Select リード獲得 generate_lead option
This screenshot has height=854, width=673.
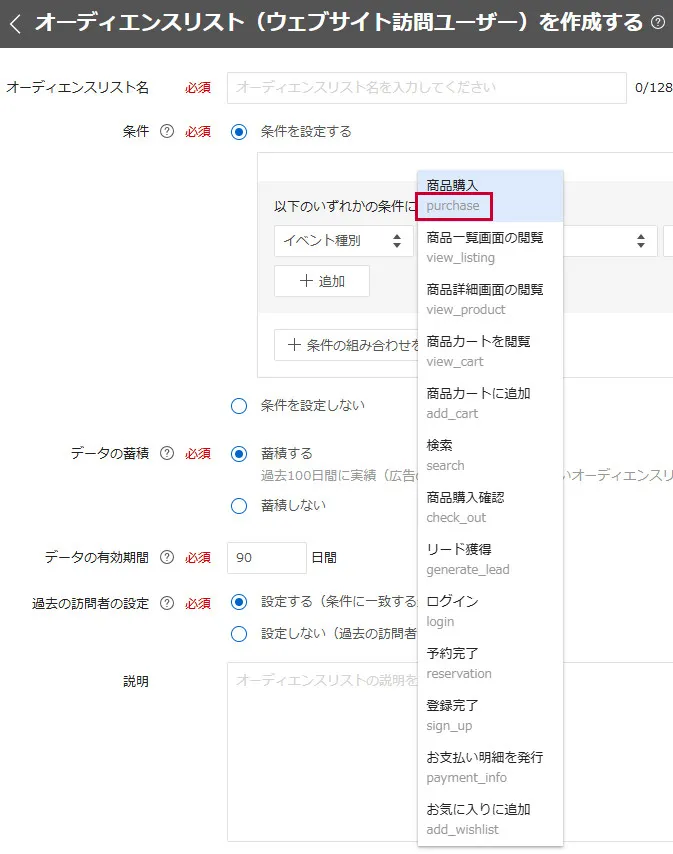pyautogui.click(x=489, y=559)
